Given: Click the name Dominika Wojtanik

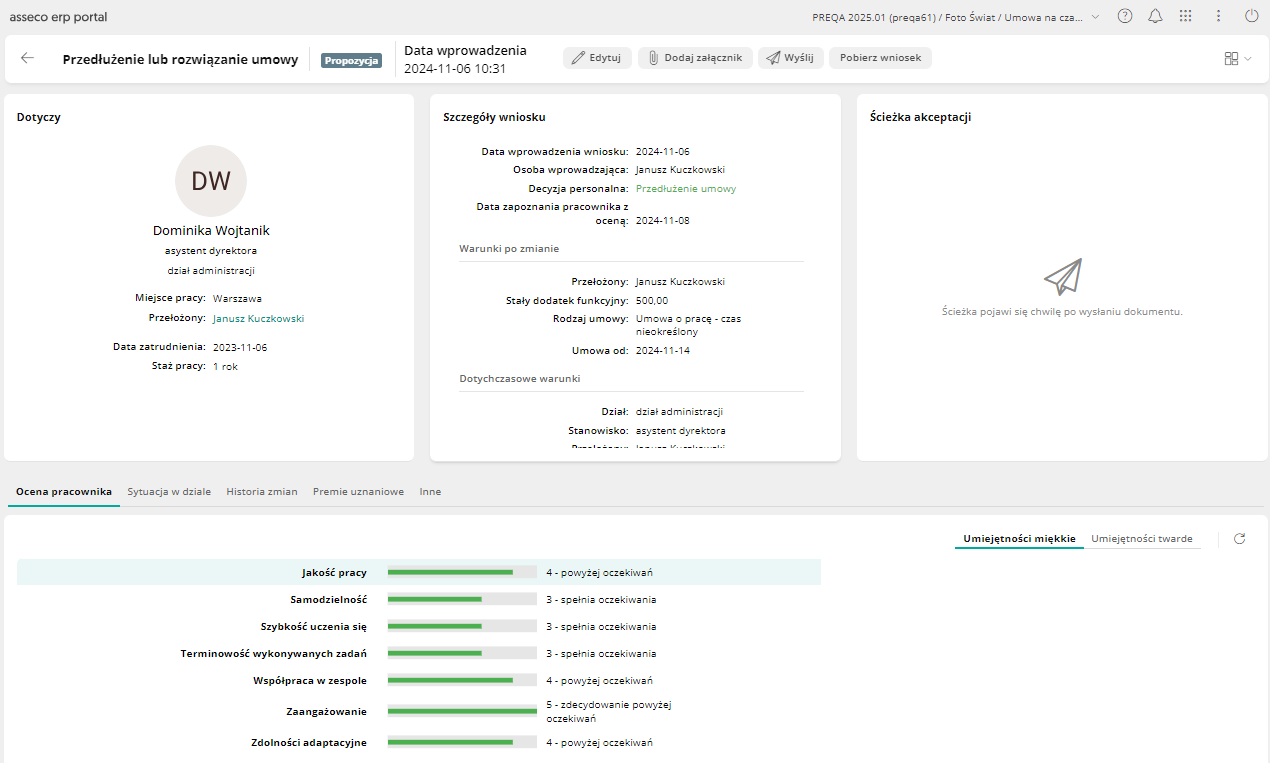Looking at the screenshot, I should 211,230.
